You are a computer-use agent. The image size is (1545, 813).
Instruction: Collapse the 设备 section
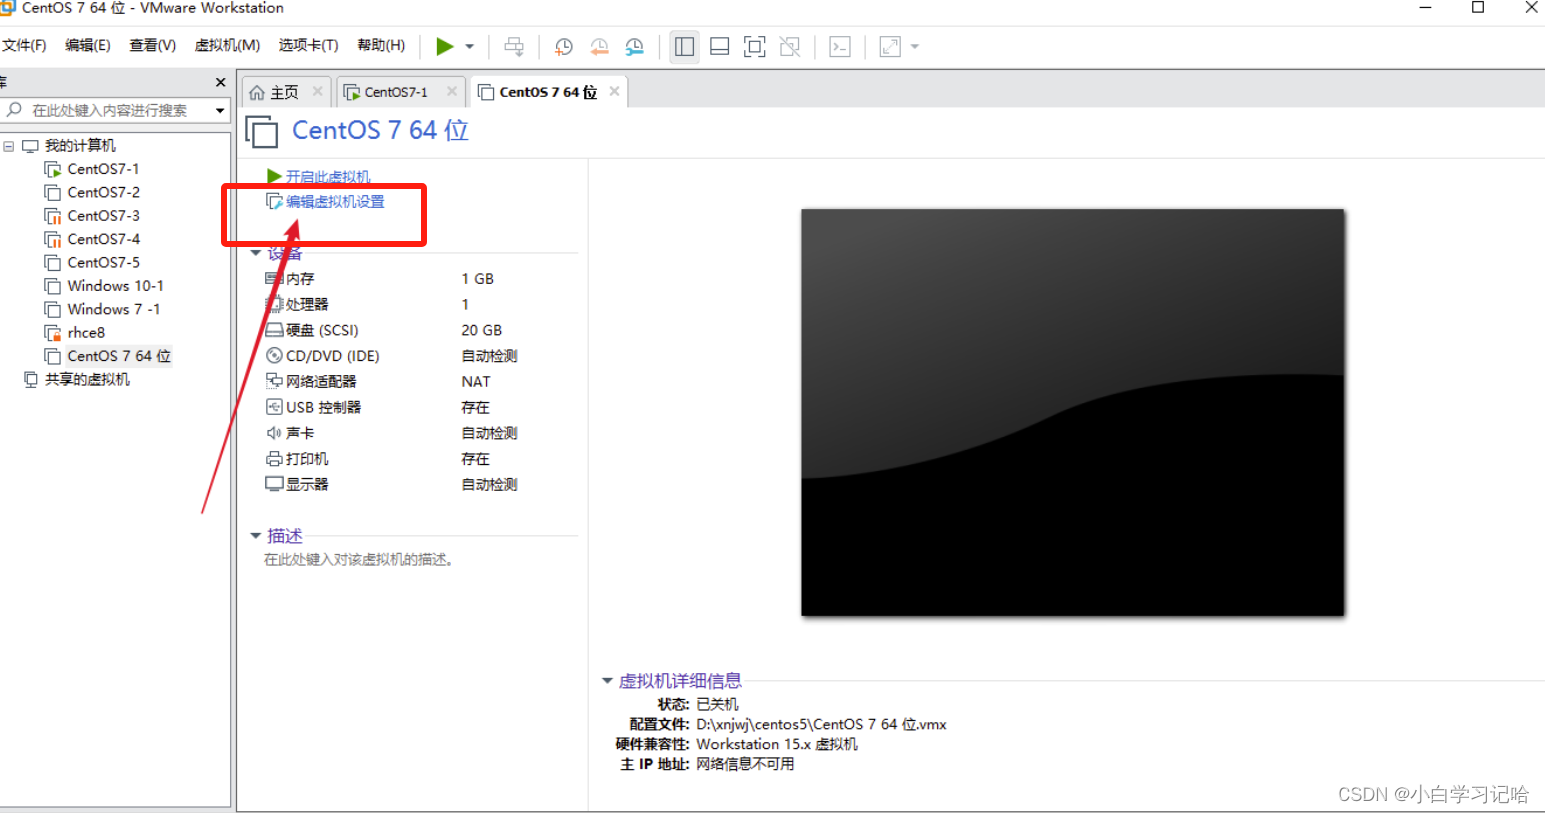[256, 253]
